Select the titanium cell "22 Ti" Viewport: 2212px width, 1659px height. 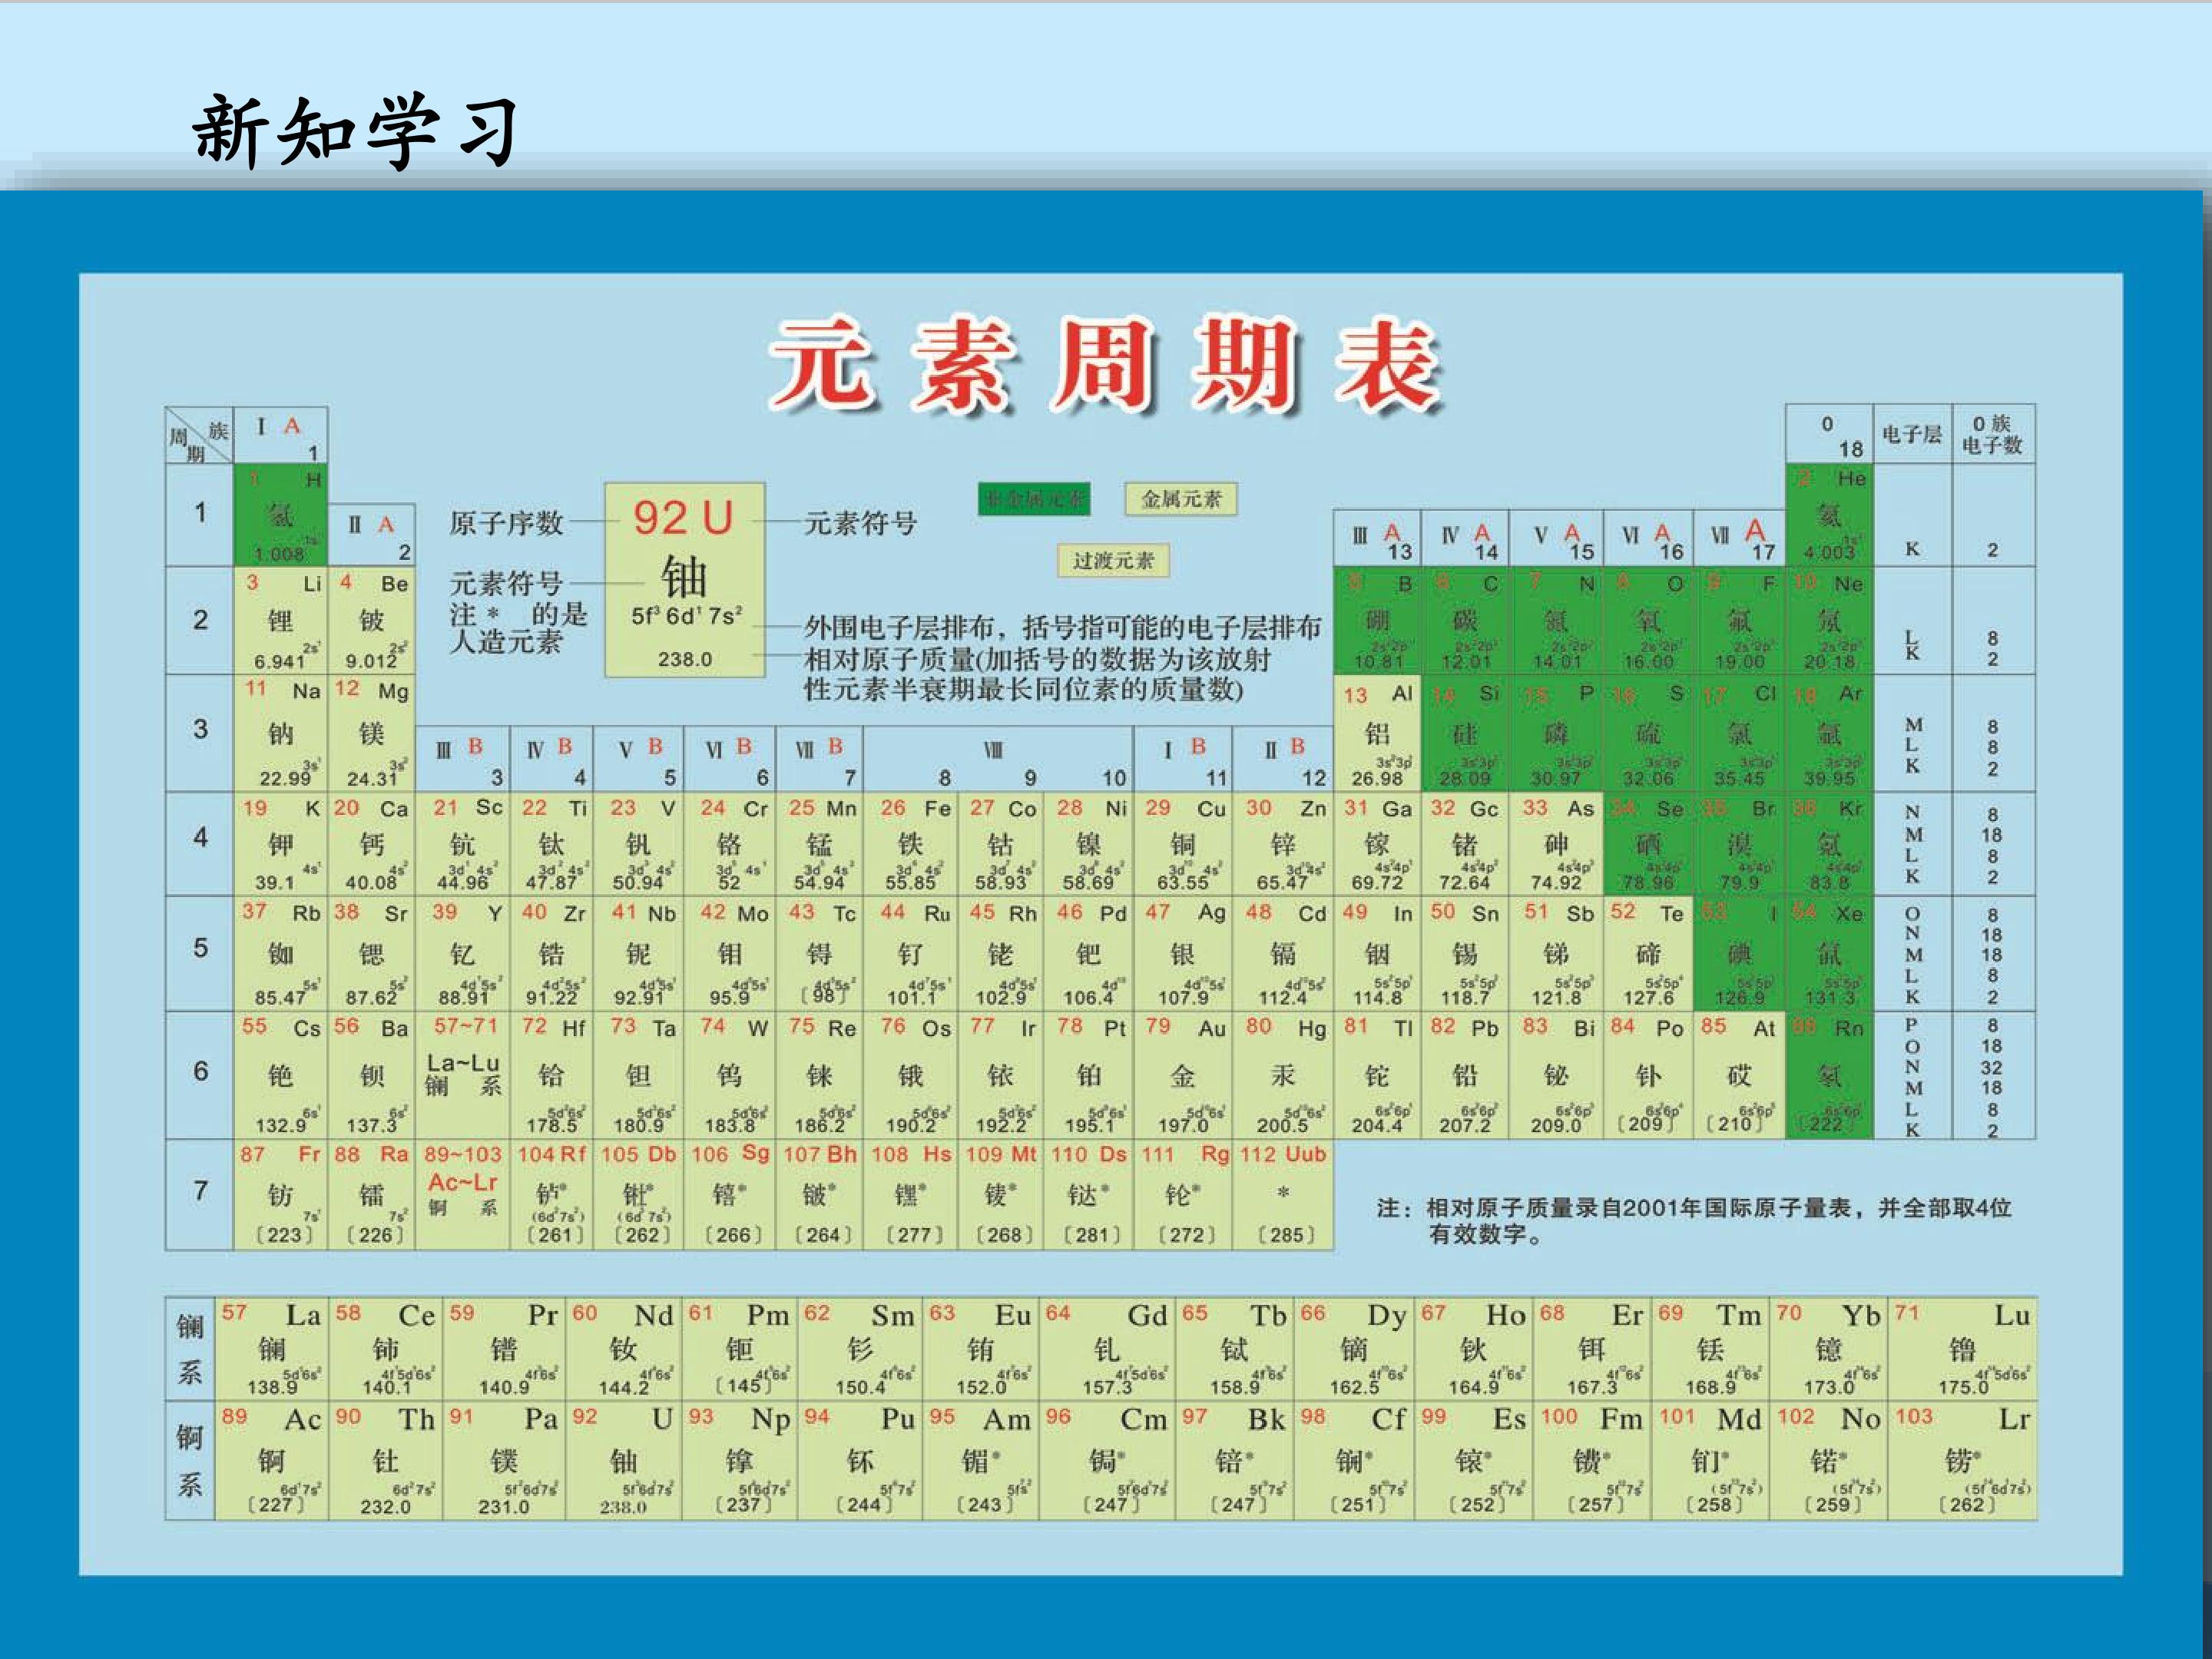click(552, 844)
